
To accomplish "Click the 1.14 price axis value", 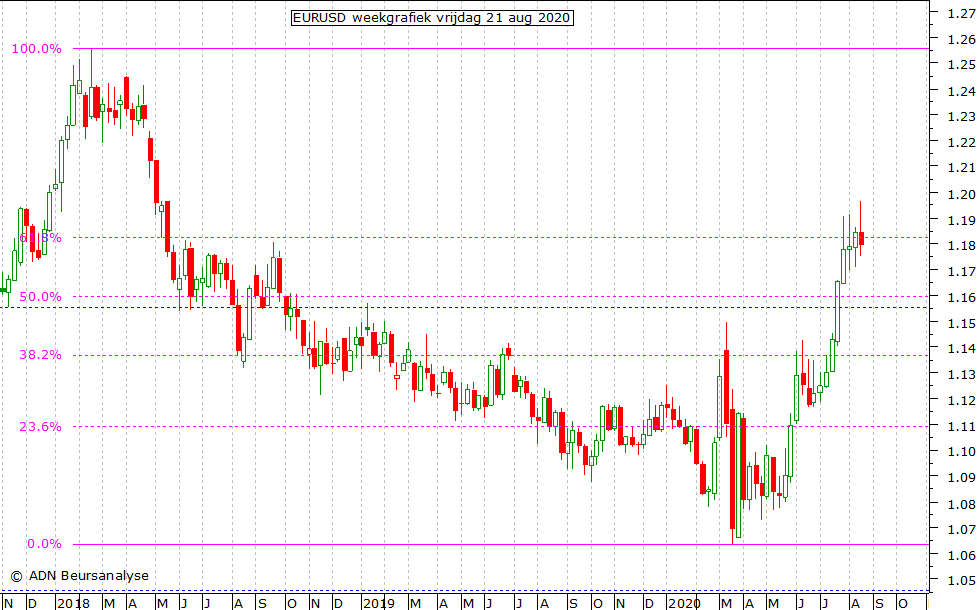I will [x=961, y=349].
